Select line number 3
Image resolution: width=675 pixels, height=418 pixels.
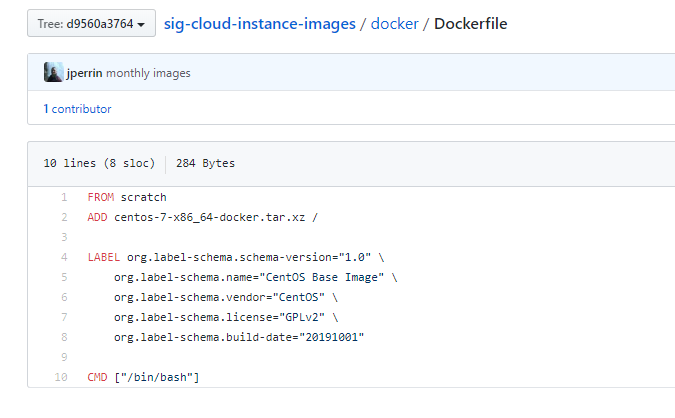coord(64,237)
